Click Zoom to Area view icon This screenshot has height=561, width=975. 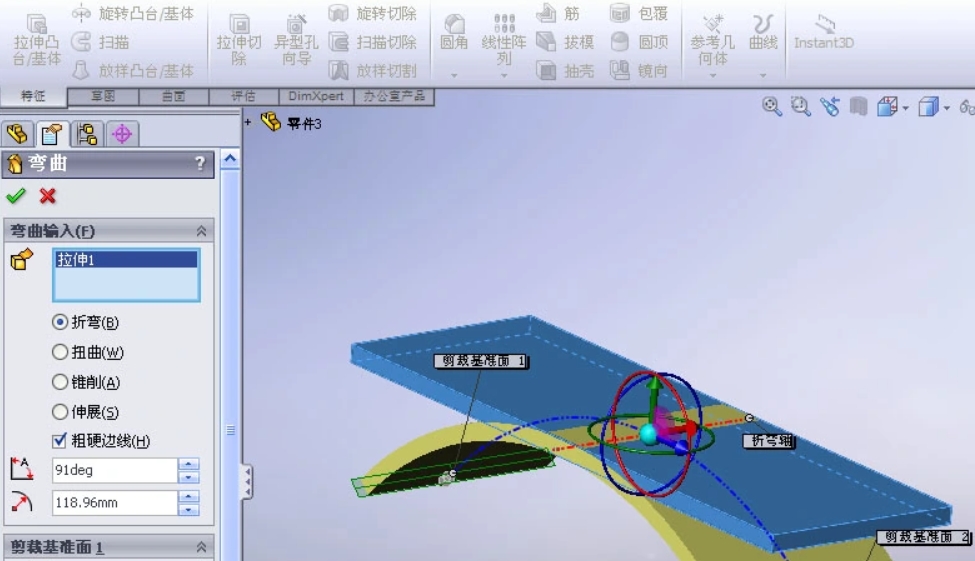[x=800, y=106]
